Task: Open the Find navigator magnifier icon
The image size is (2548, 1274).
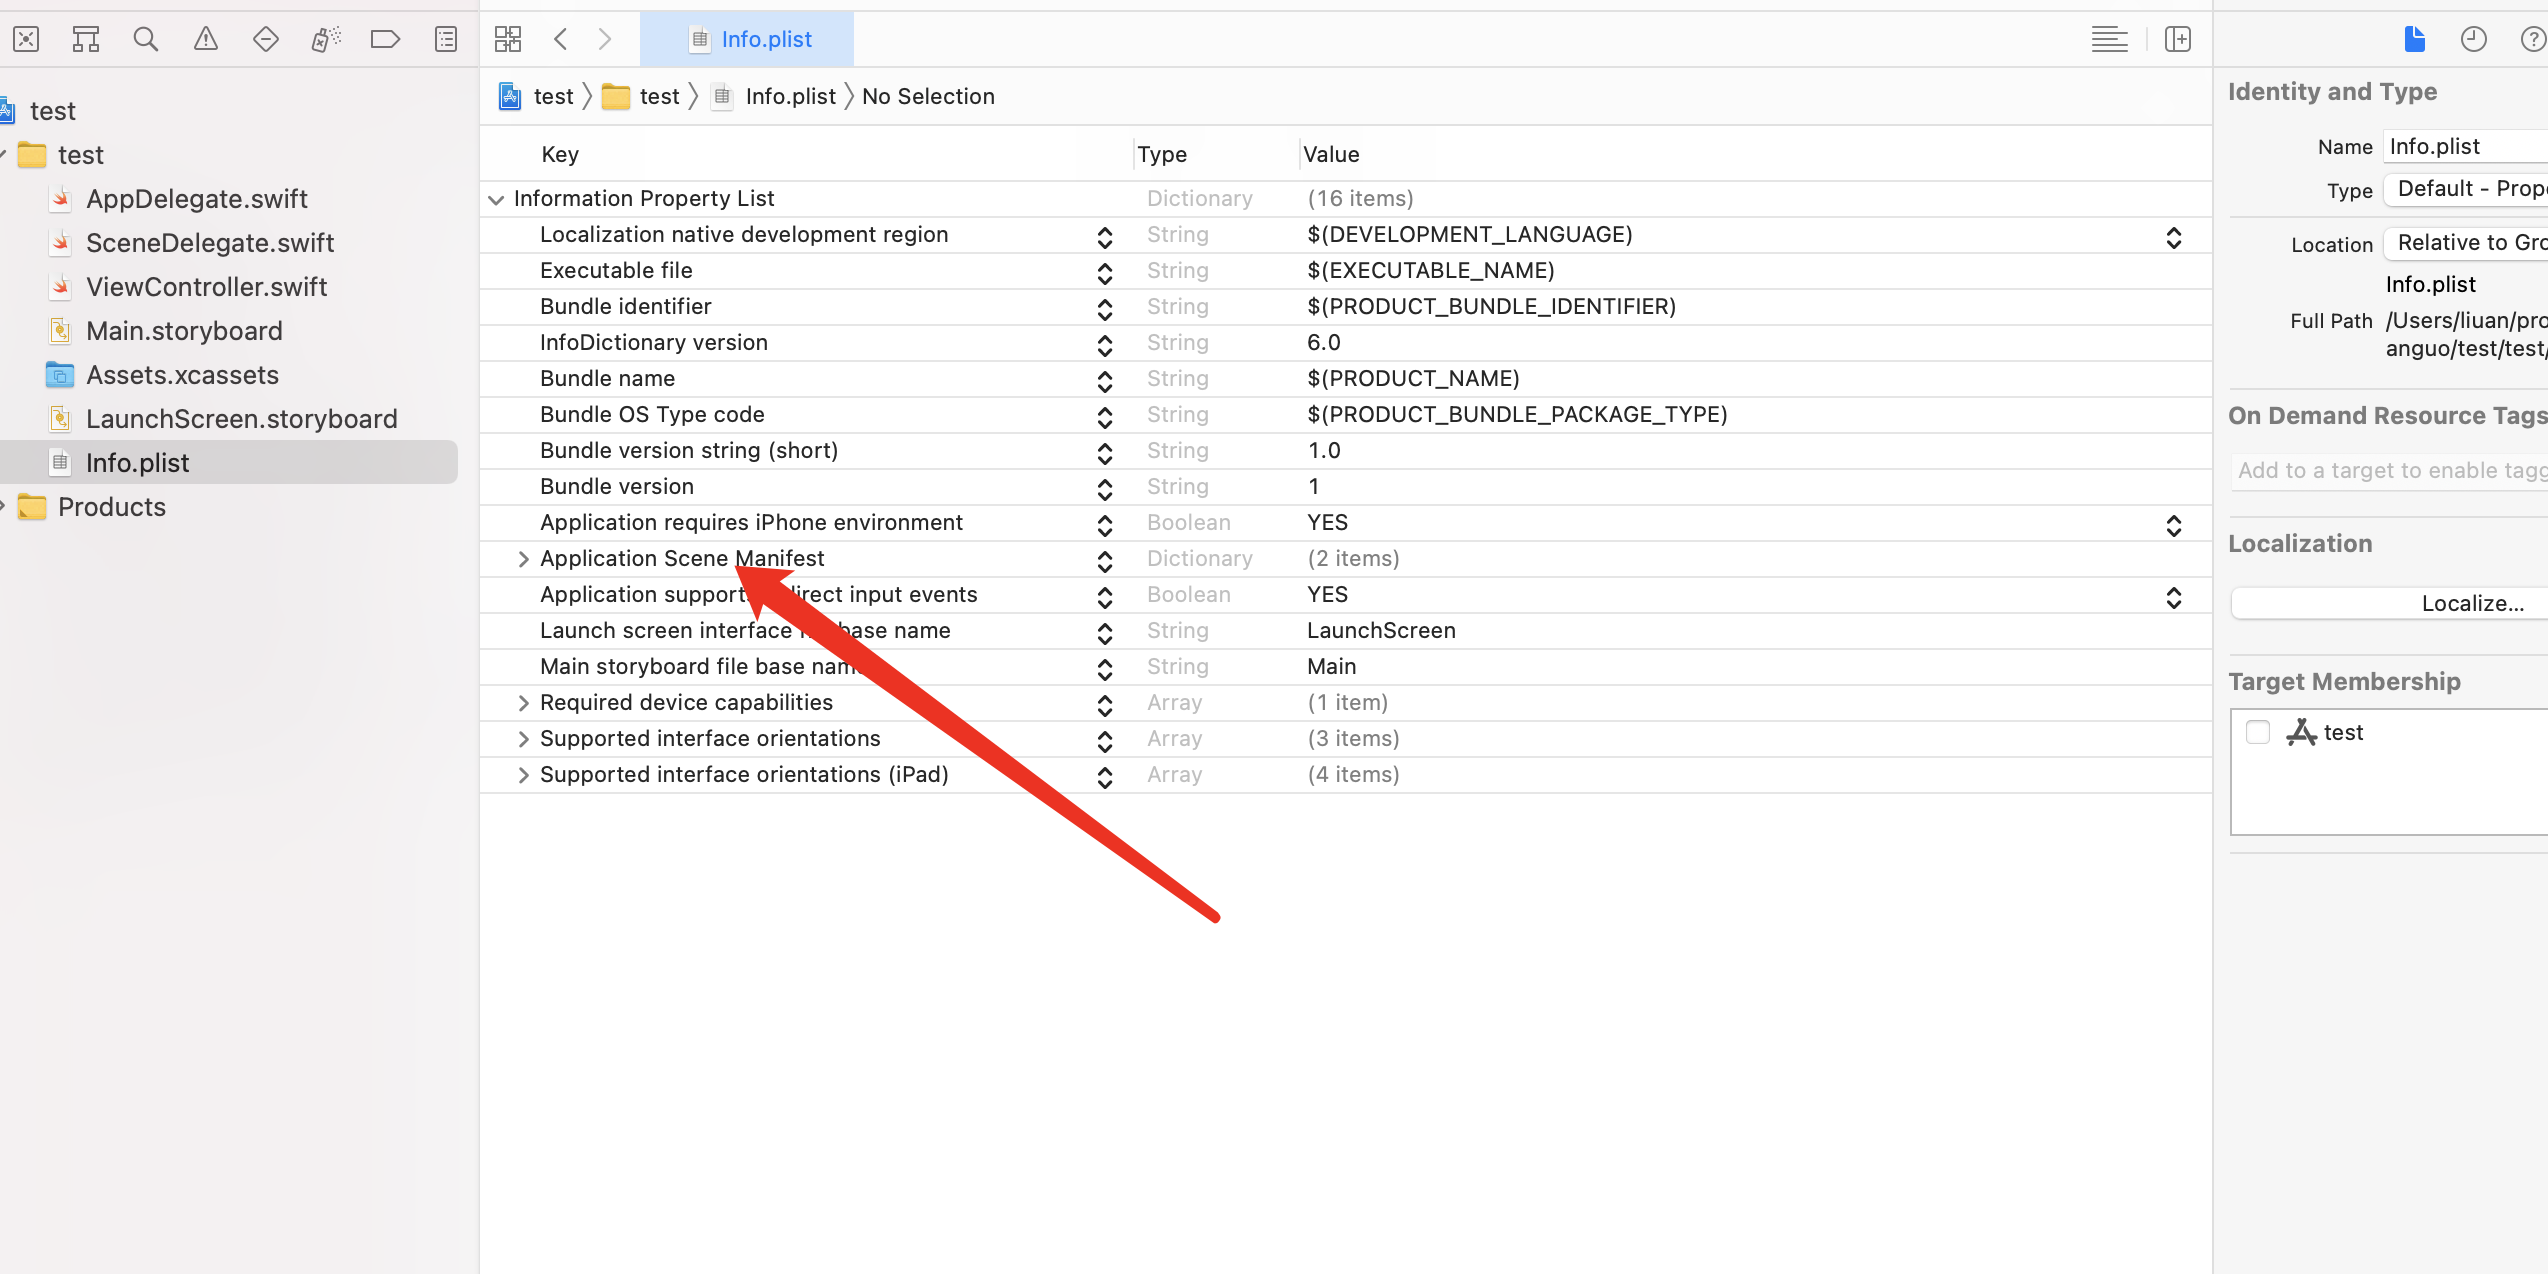Action: click(x=146, y=39)
